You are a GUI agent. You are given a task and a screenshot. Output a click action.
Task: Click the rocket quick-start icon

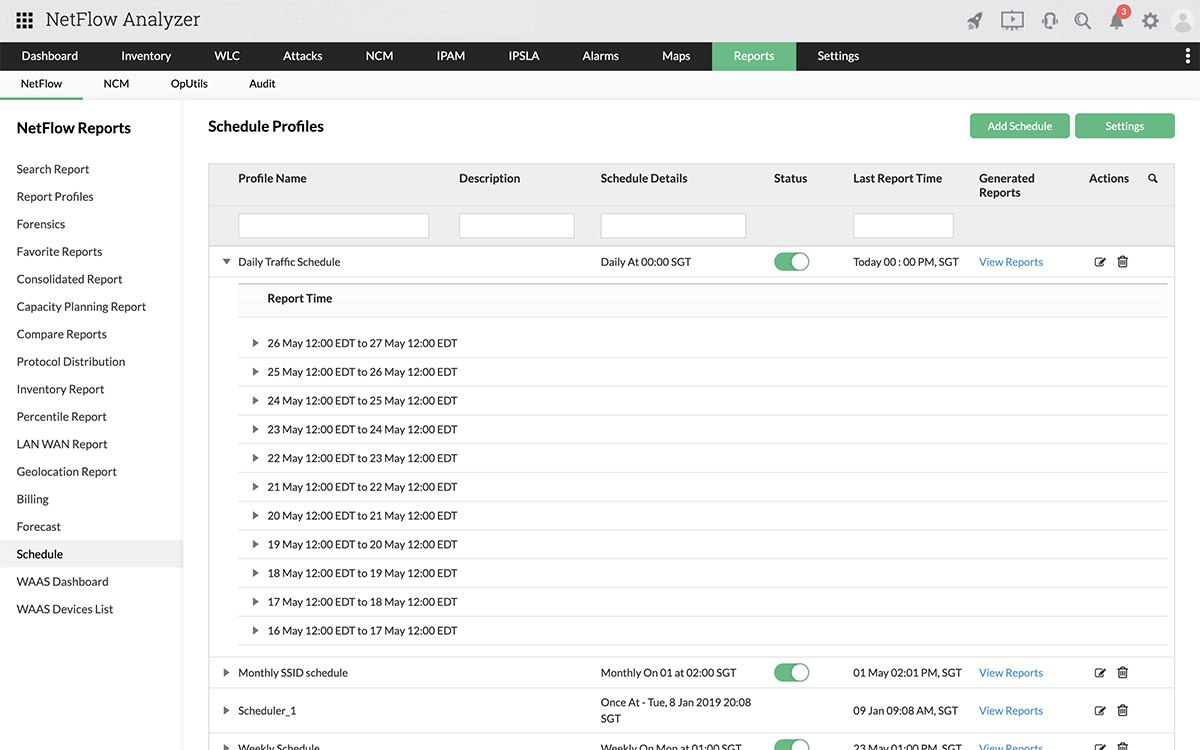975,20
